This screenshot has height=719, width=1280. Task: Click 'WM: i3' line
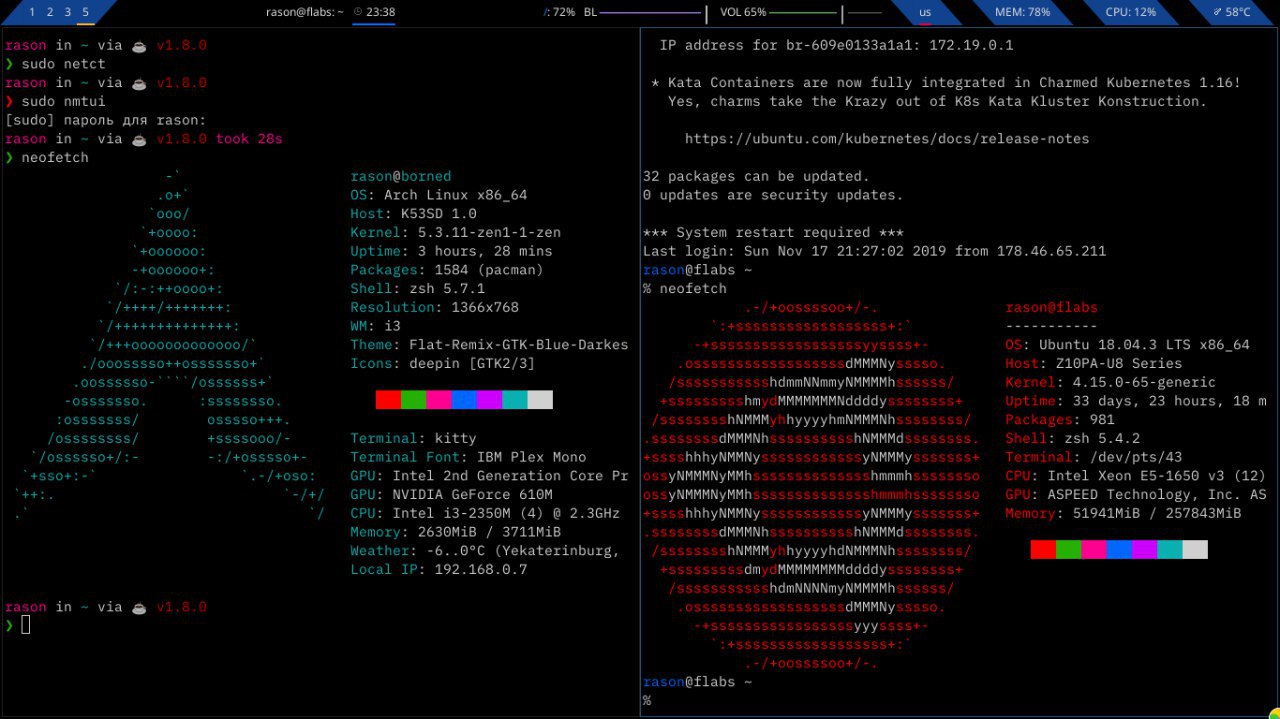coord(375,326)
